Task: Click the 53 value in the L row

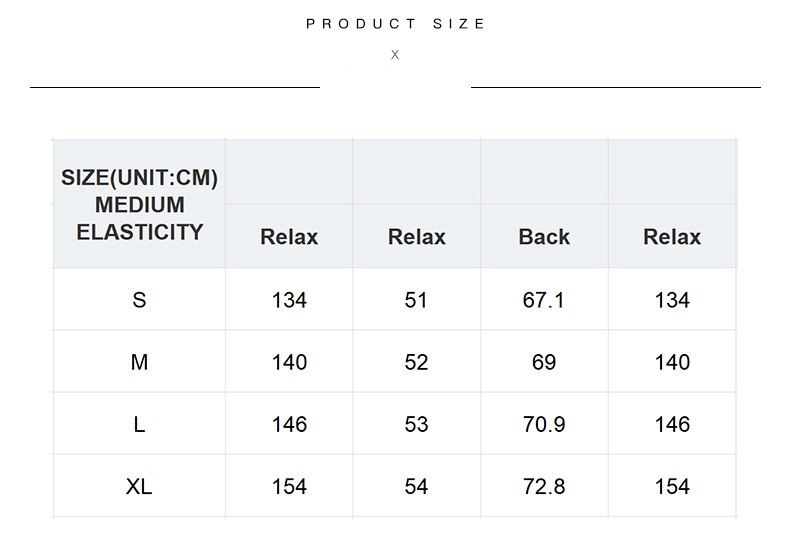Action: pos(417,424)
